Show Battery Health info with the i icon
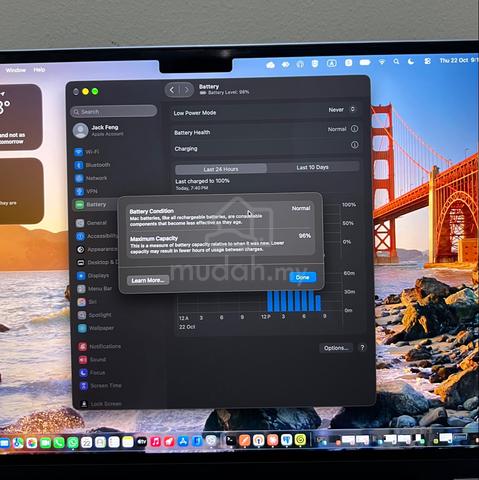The image size is (479, 480). [x=355, y=129]
